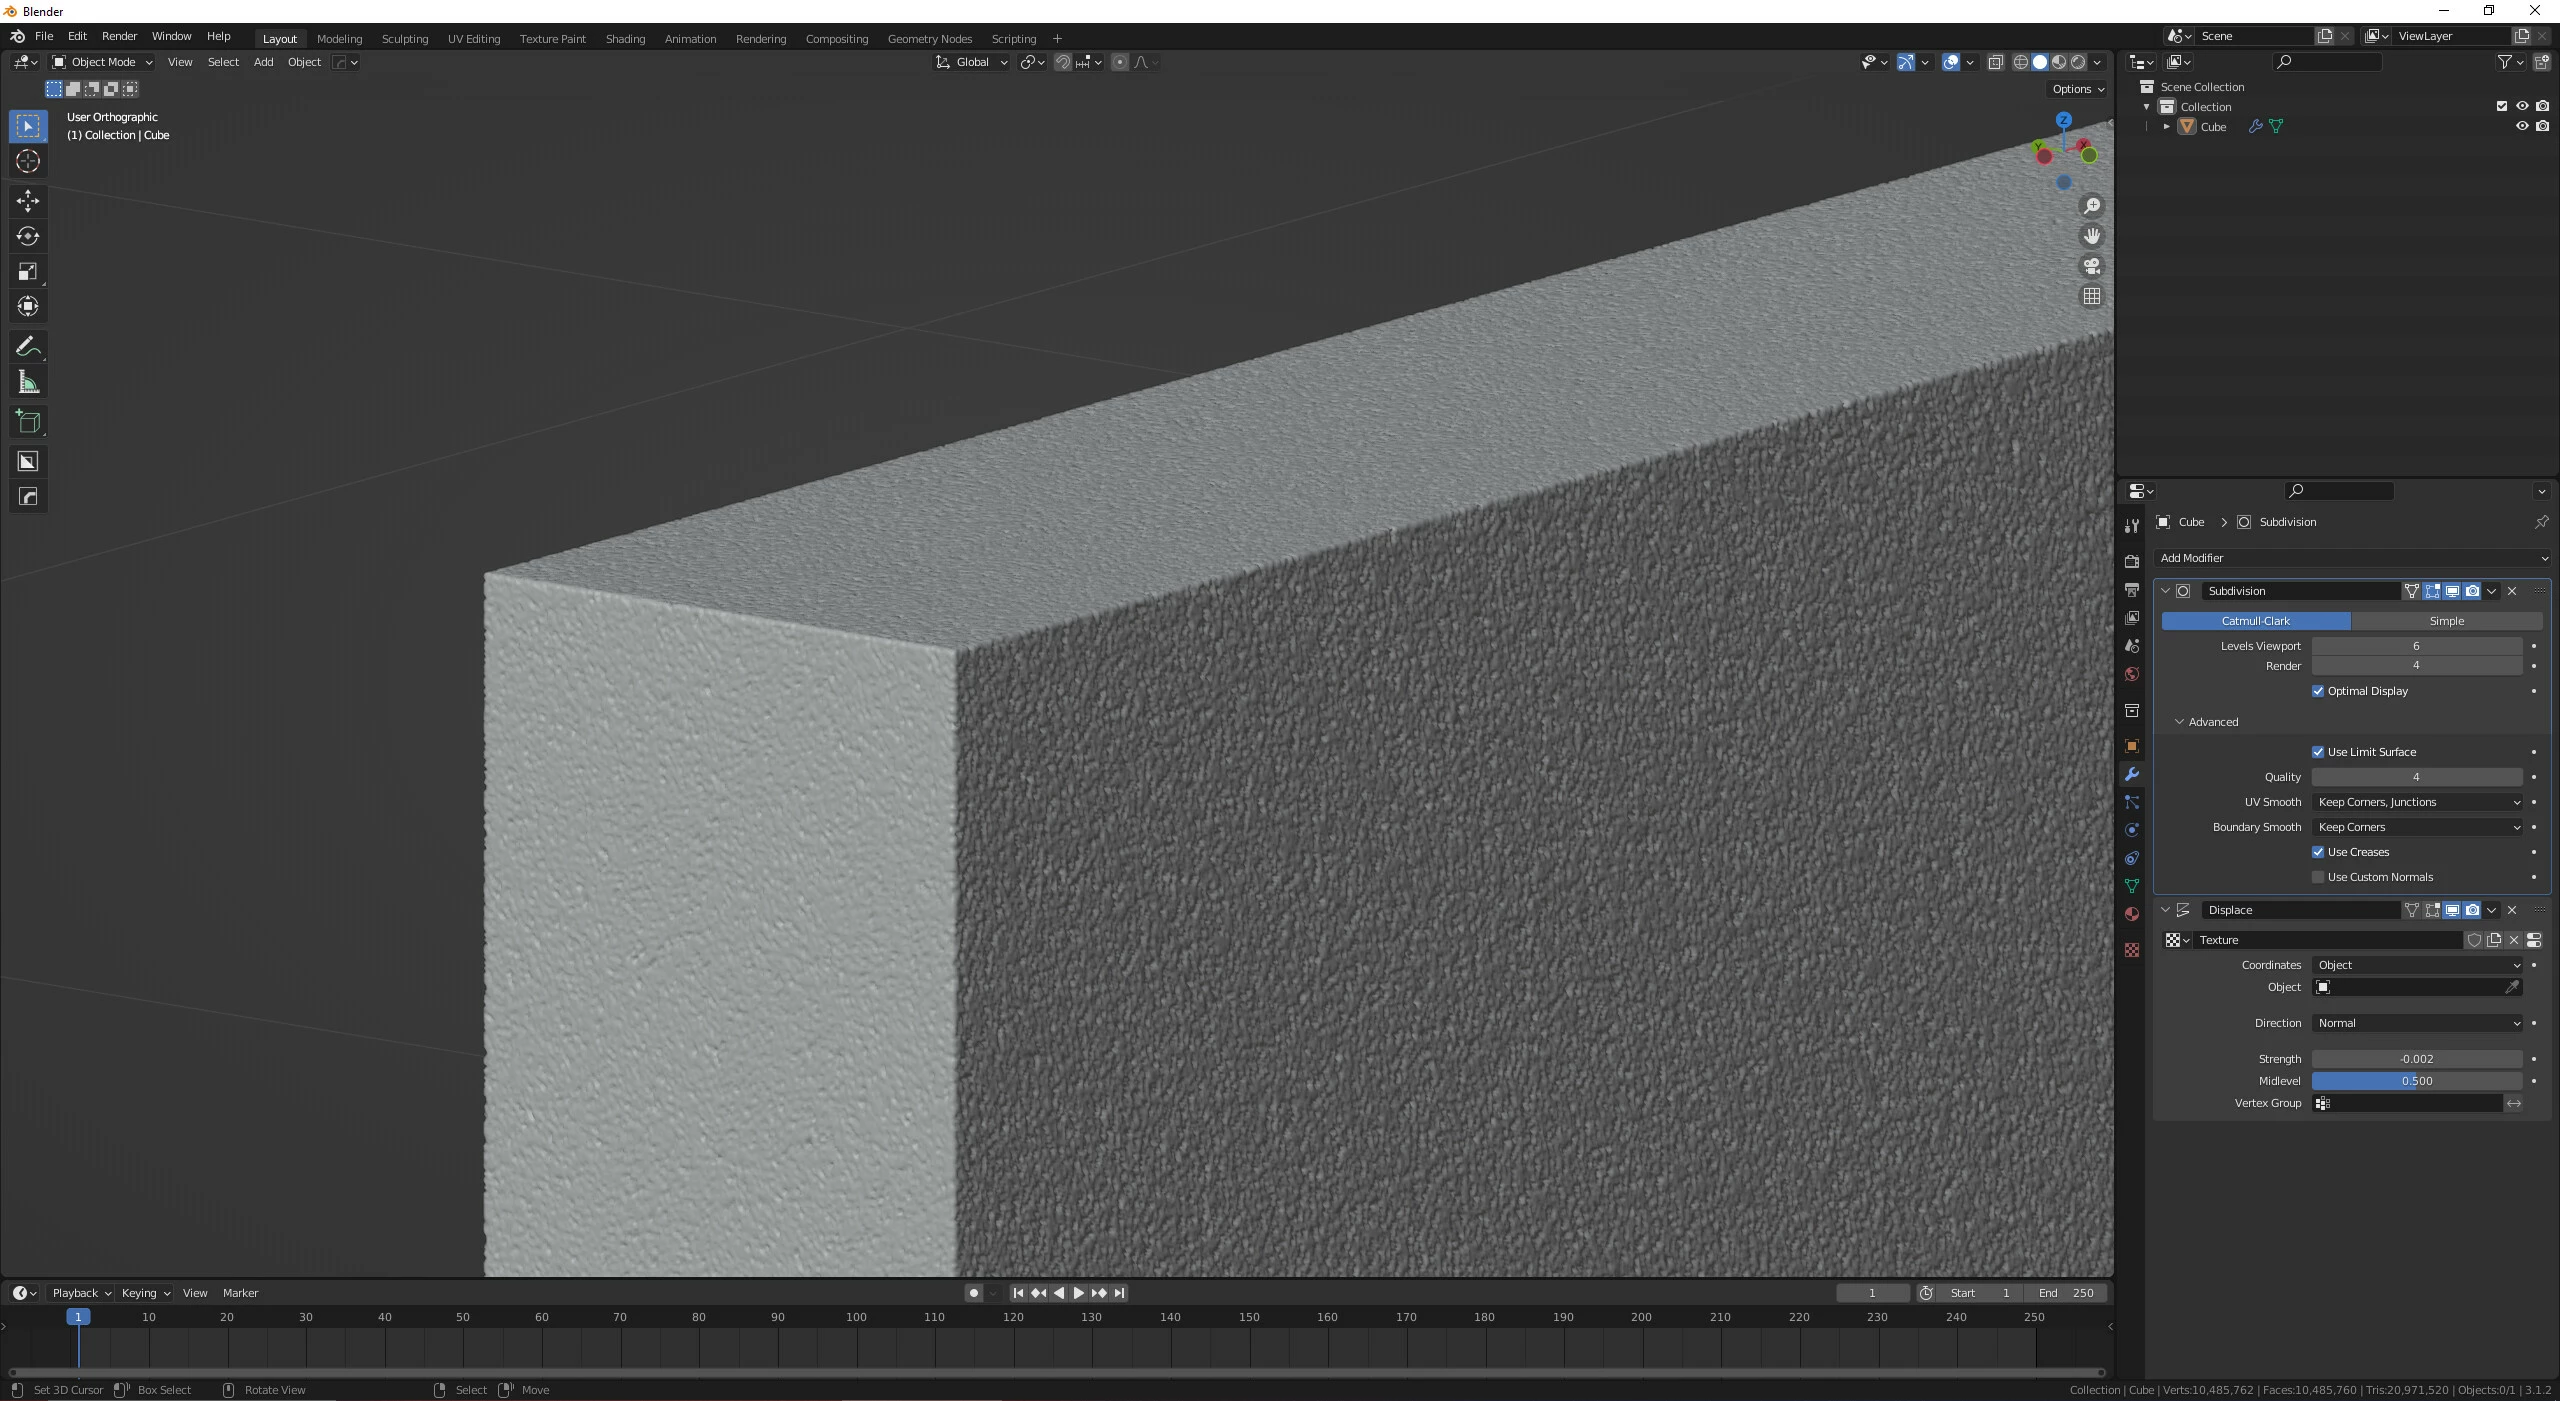
Task: Activate the Annotate pencil tool
Action: pyautogui.click(x=28, y=347)
